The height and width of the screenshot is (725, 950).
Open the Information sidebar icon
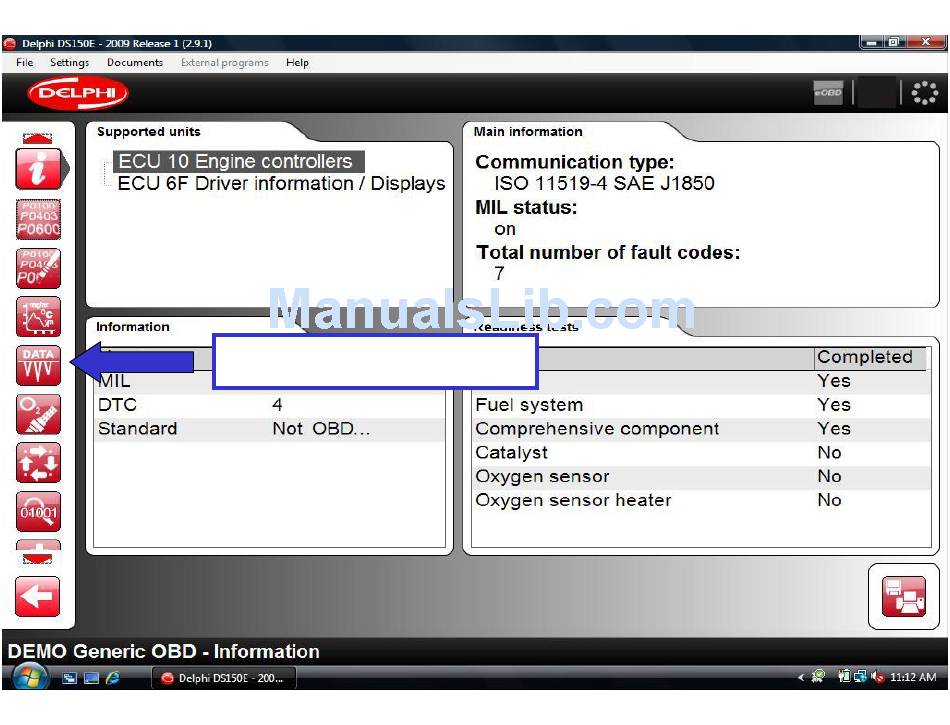[x=38, y=169]
